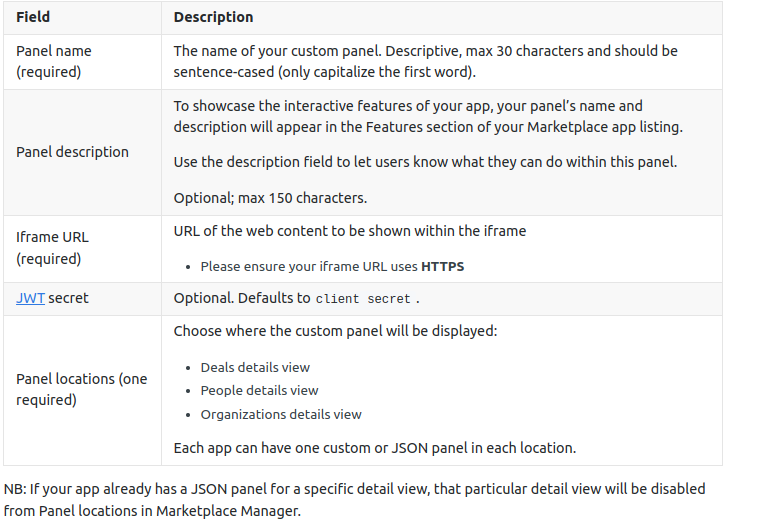Click 'Choose where the custom panel' sentence
The height and width of the screenshot is (521, 761).
point(334,331)
